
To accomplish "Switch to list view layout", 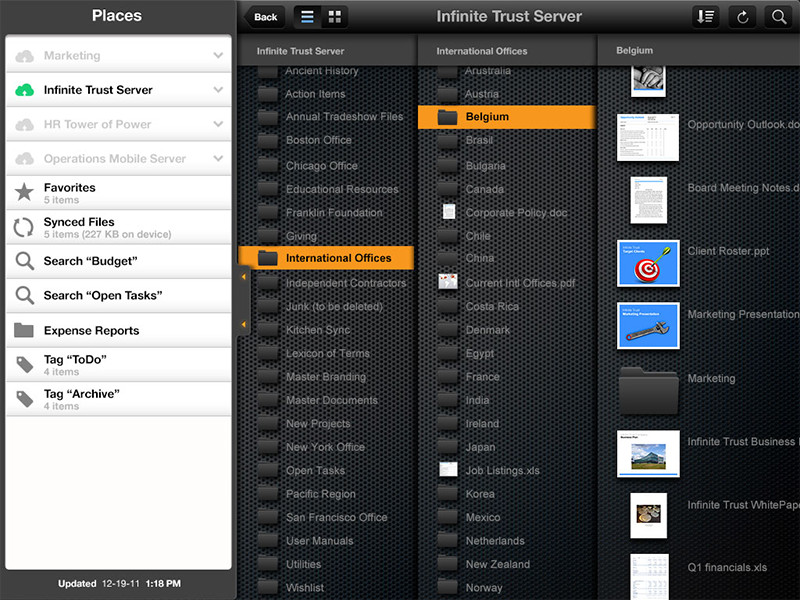I will point(307,17).
